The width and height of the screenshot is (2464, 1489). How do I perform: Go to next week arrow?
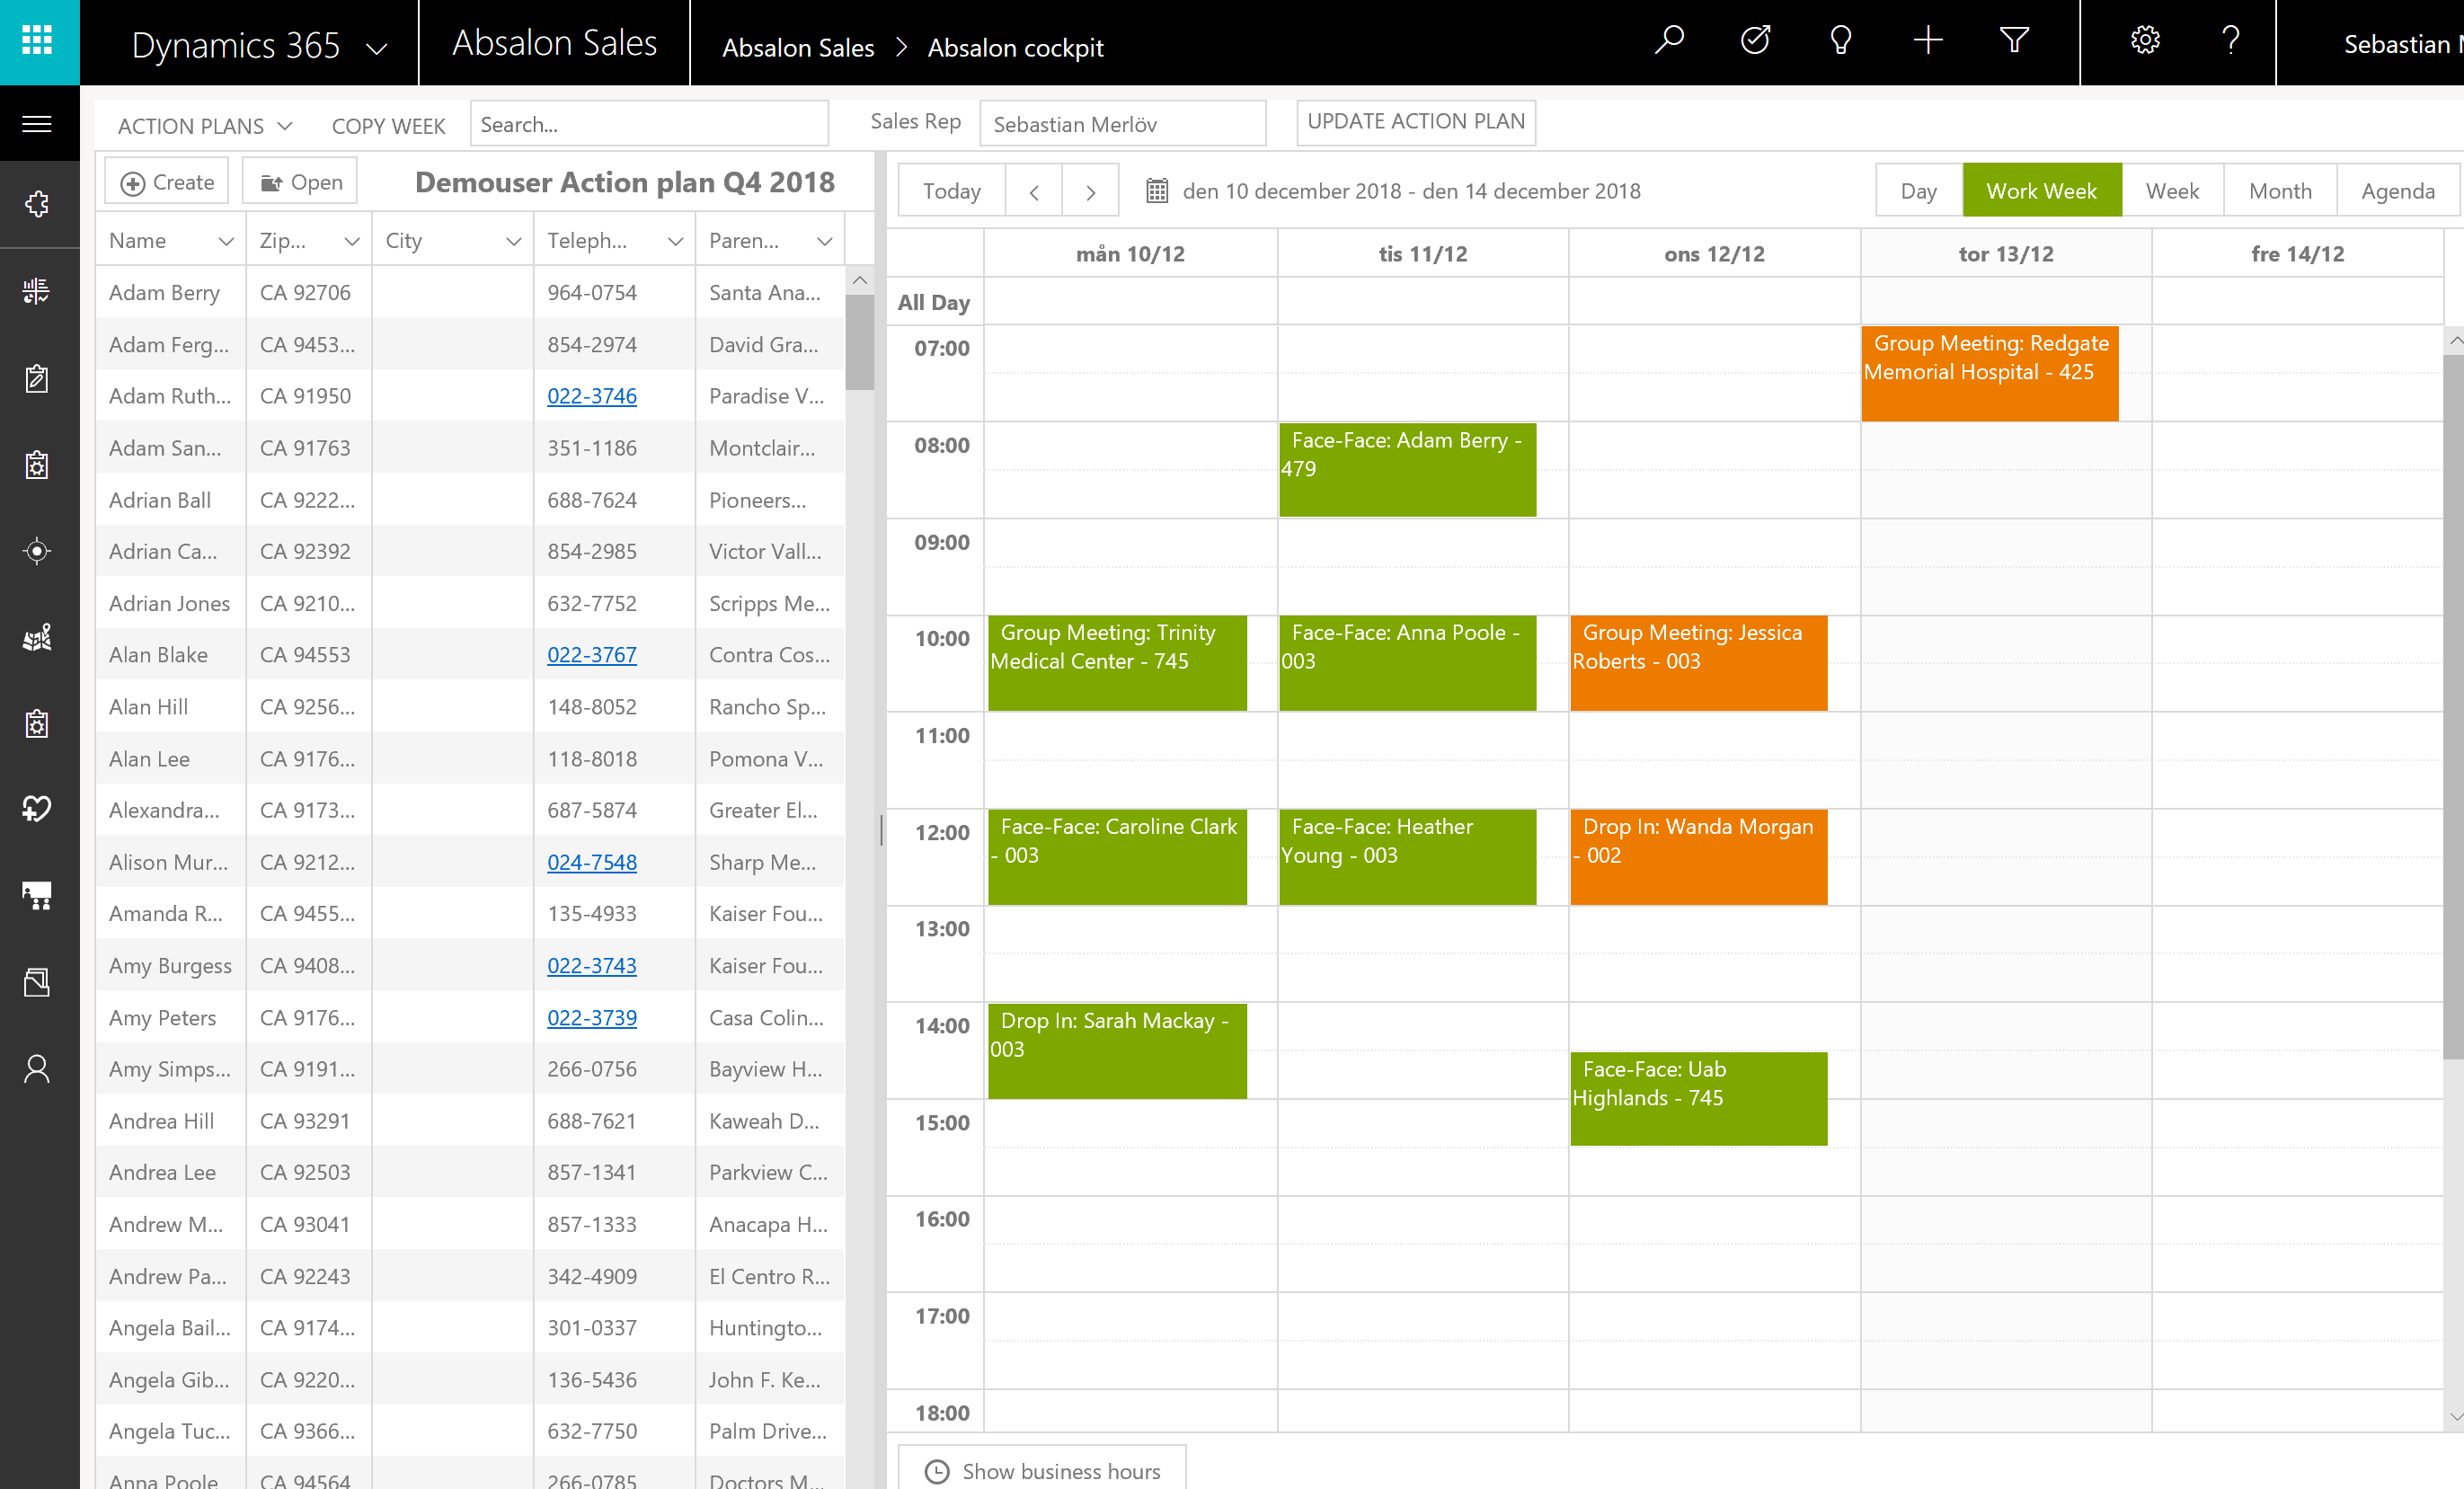(x=1090, y=191)
